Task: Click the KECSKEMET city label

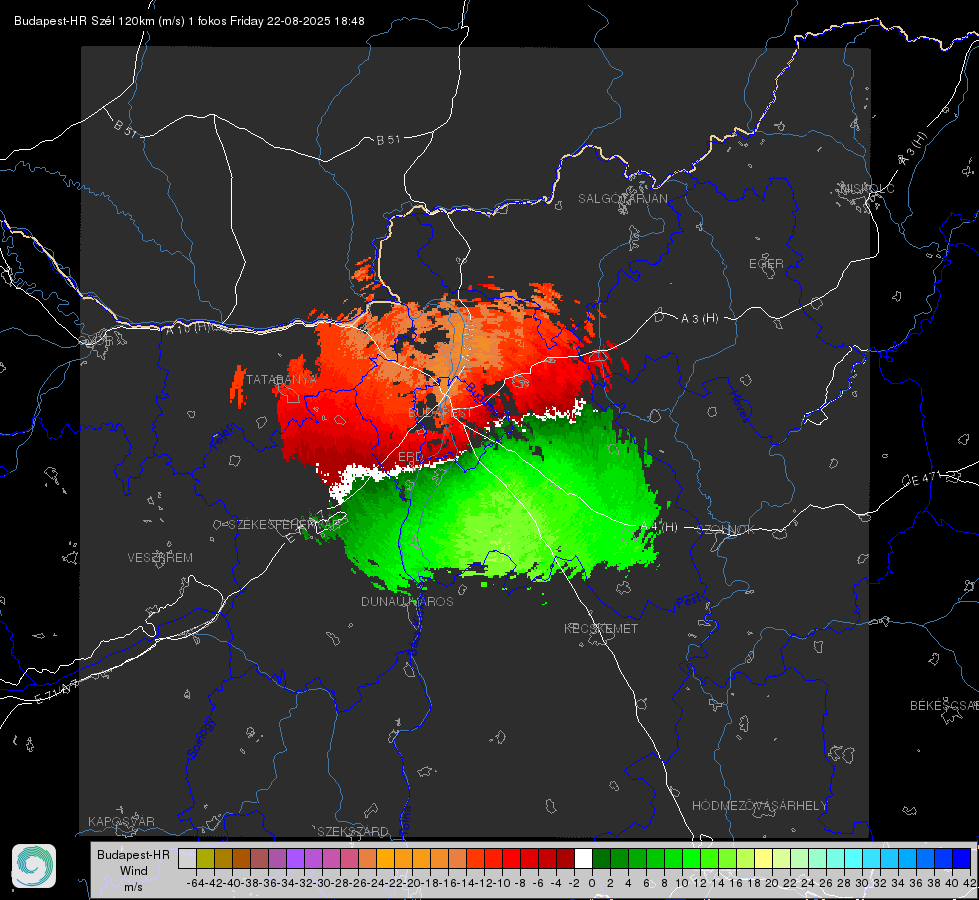Action: point(601,628)
